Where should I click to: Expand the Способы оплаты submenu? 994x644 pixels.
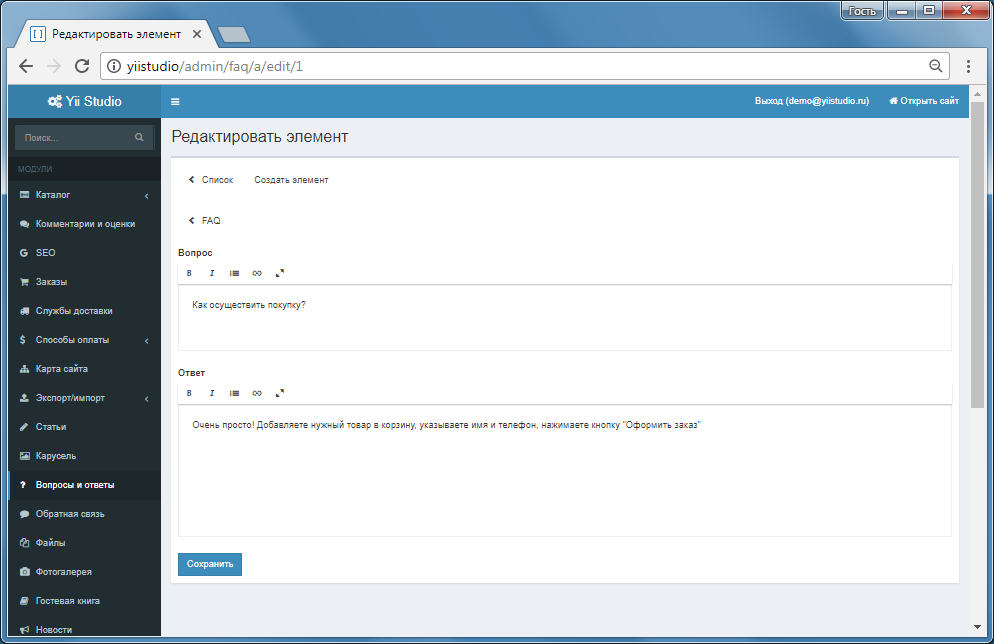[146, 341]
